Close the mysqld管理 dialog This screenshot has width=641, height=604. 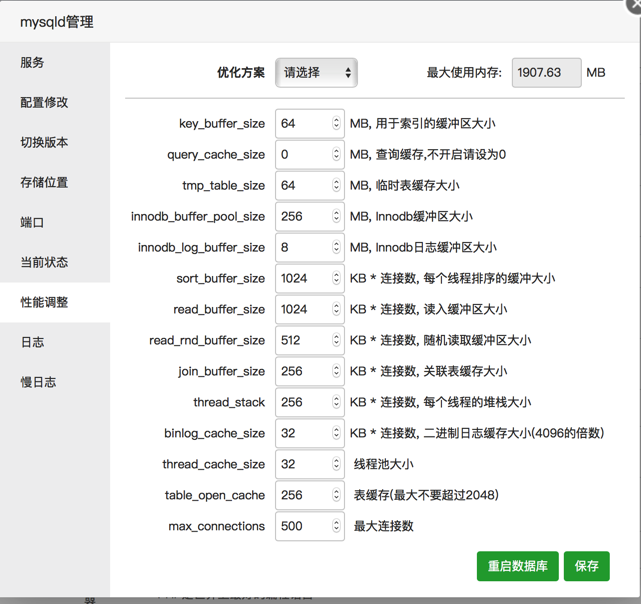pyautogui.click(x=634, y=6)
